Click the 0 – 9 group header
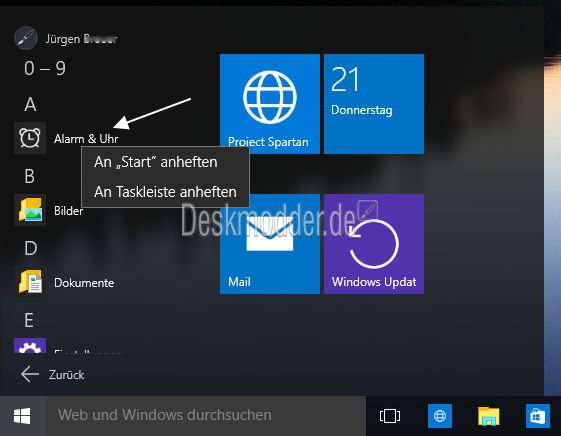The width and height of the screenshot is (561, 436). 45,68
